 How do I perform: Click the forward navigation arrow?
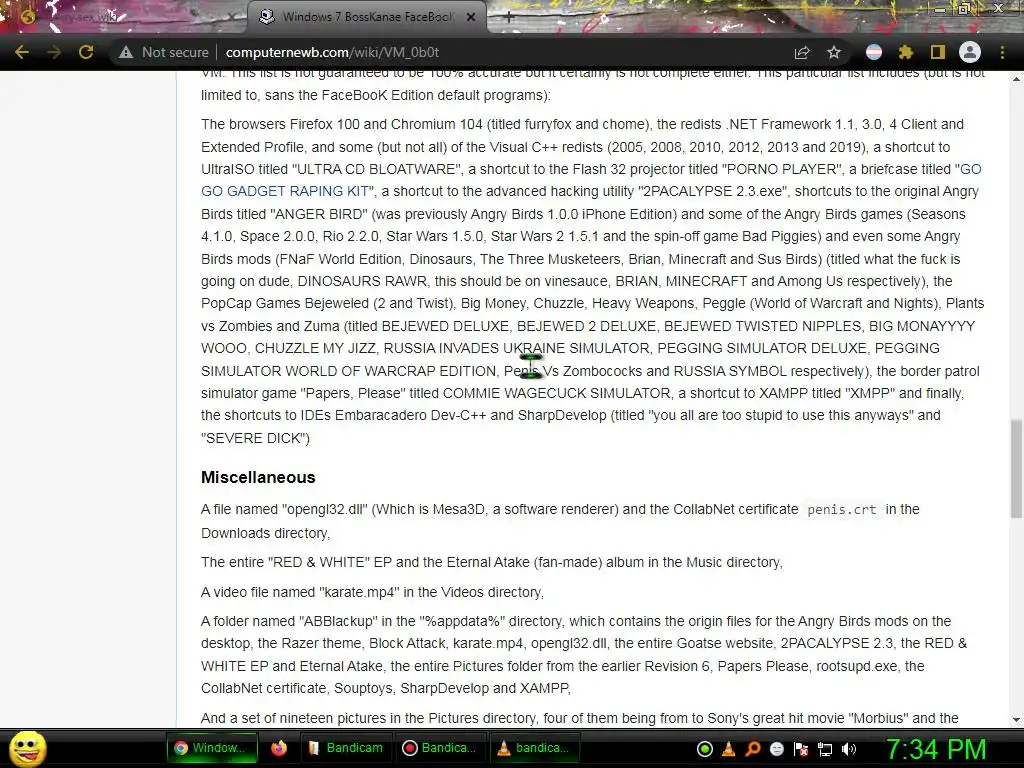click(54, 52)
